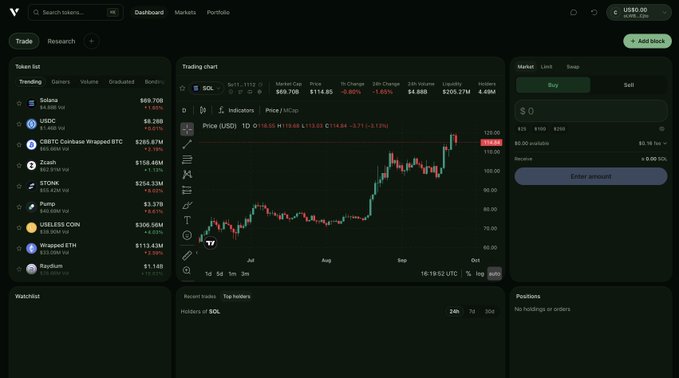Select the Trending token filter

(30, 82)
